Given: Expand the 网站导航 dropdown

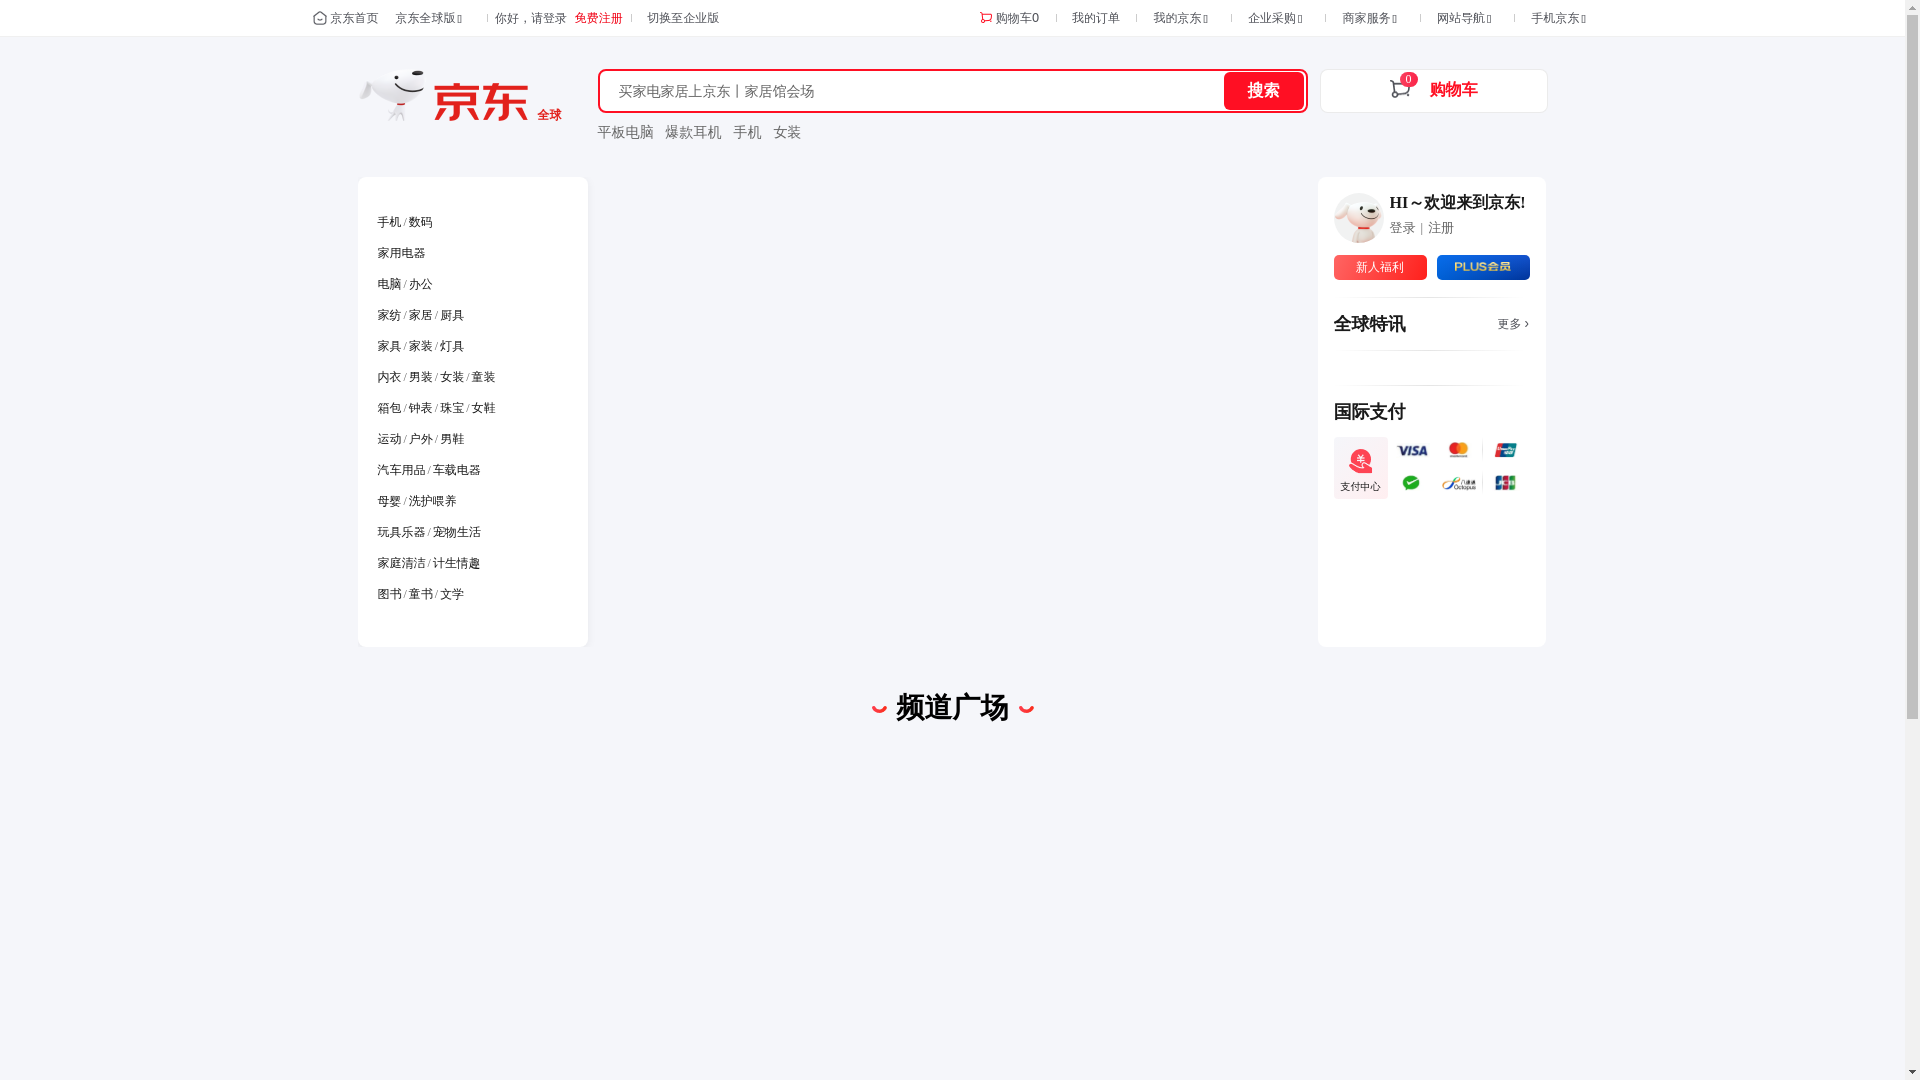Looking at the screenshot, I should click(1464, 18).
